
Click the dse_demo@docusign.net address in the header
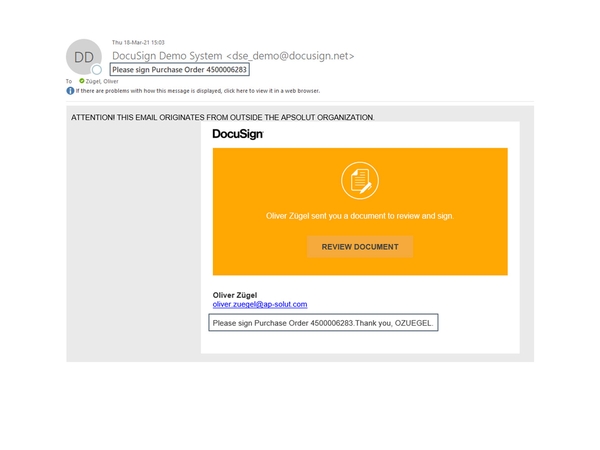click(x=290, y=56)
